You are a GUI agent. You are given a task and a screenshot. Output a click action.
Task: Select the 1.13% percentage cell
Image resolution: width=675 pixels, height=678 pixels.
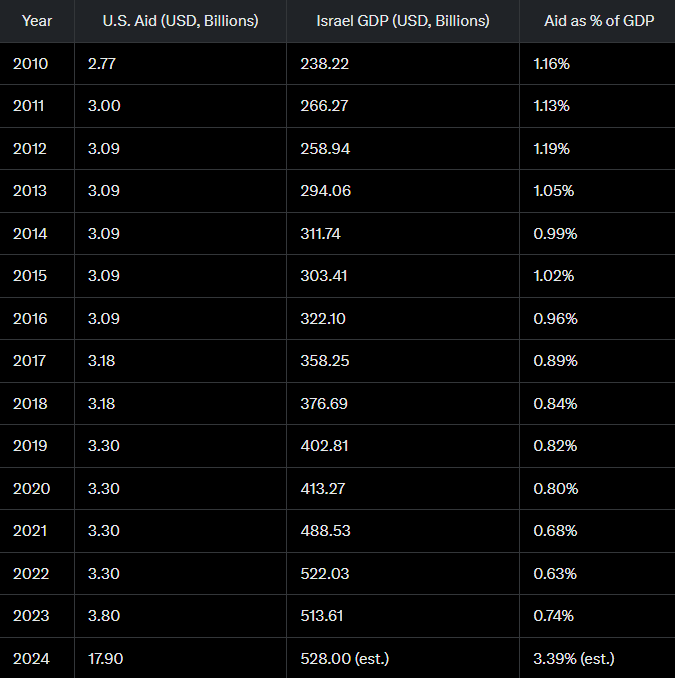click(x=551, y=106)
